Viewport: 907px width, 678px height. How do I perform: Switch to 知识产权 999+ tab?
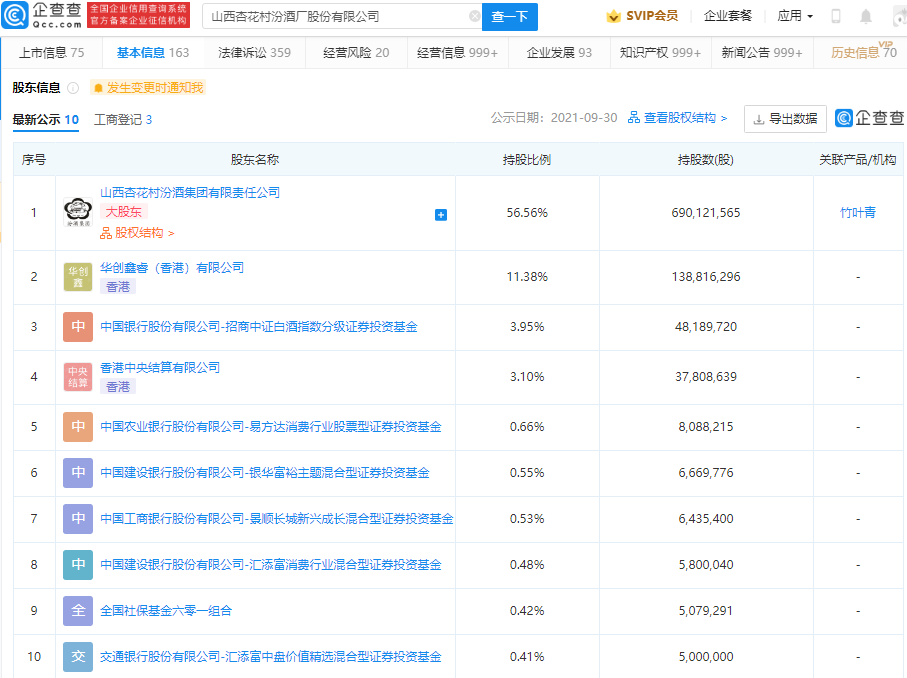661,53
